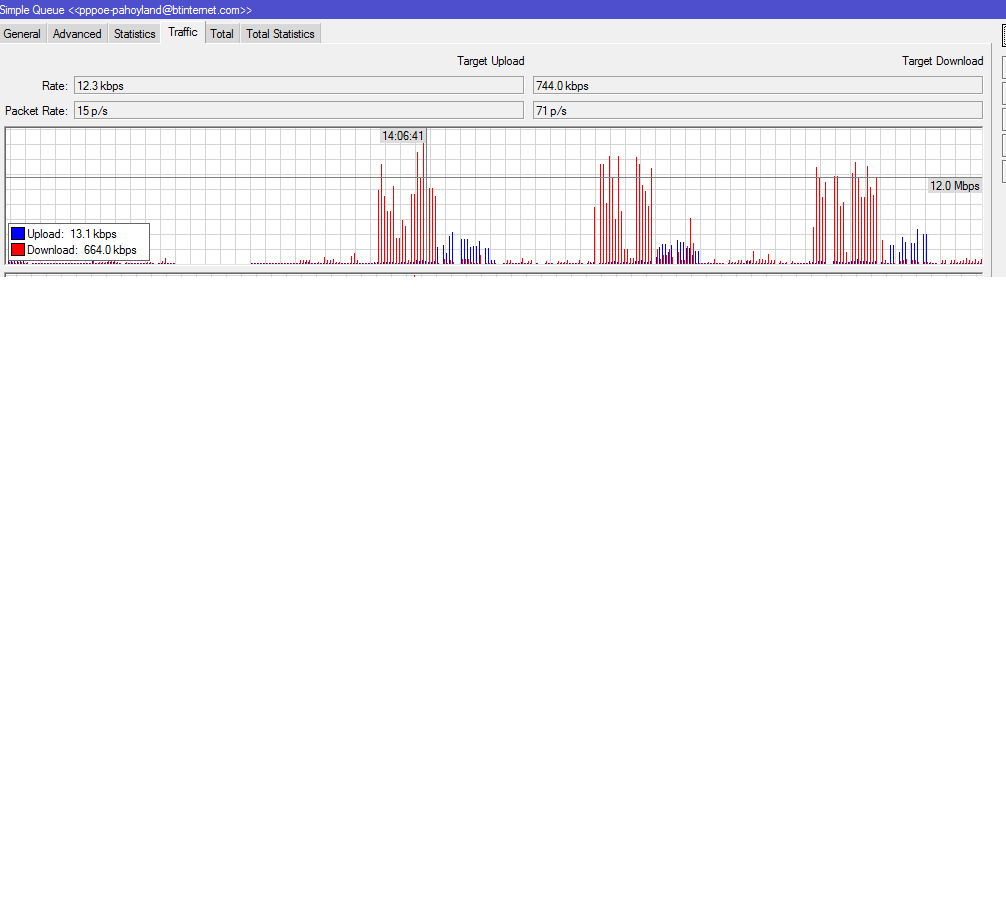This screenshot has height=912, width=1006.
Task: Click the Target Upload column header
Action: [x=490, y=61]
